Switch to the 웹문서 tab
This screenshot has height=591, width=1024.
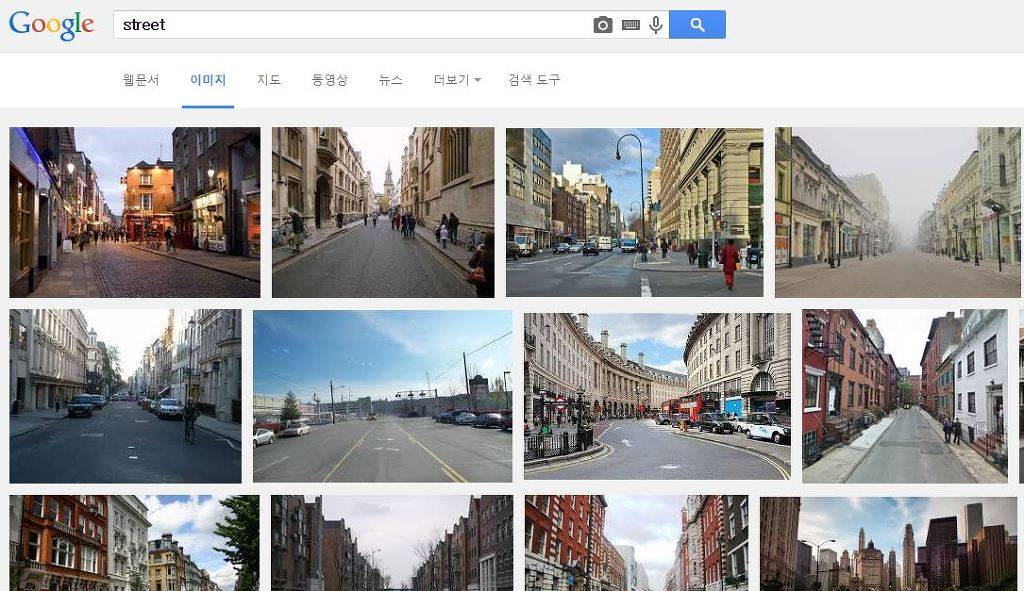(141, 80)
